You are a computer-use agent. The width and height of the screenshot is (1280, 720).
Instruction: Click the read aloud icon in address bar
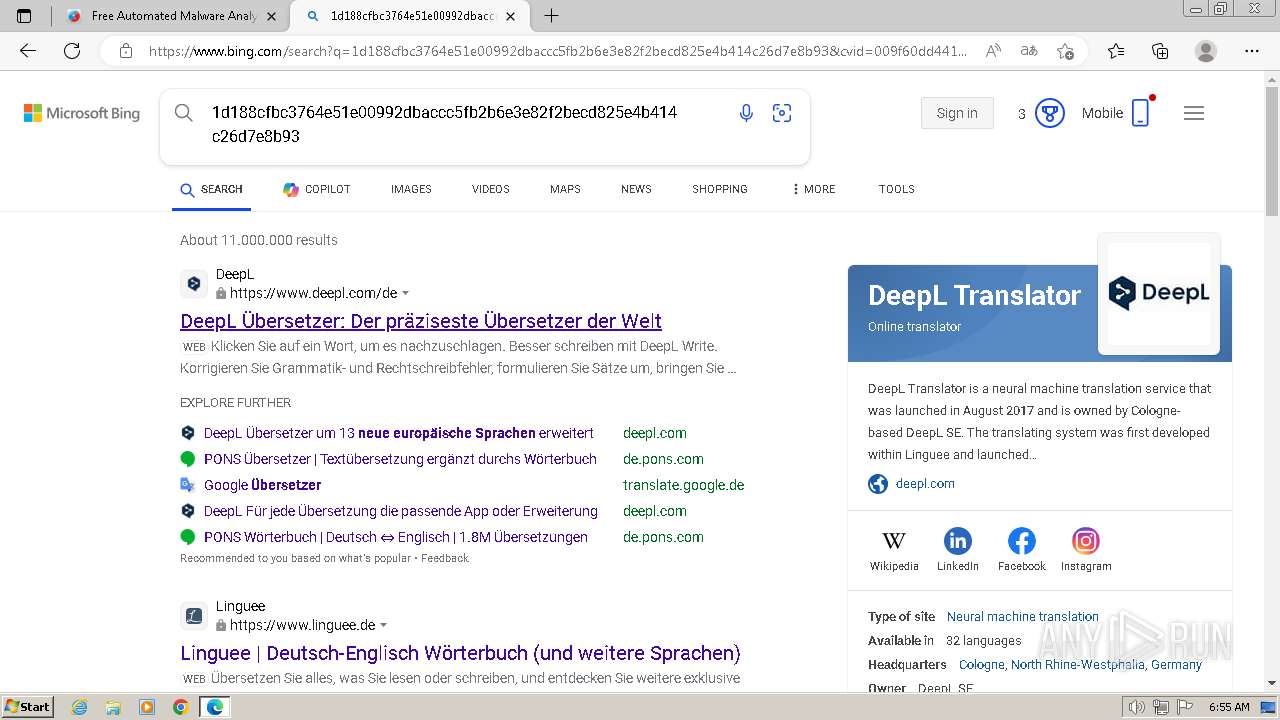point(993,51)
